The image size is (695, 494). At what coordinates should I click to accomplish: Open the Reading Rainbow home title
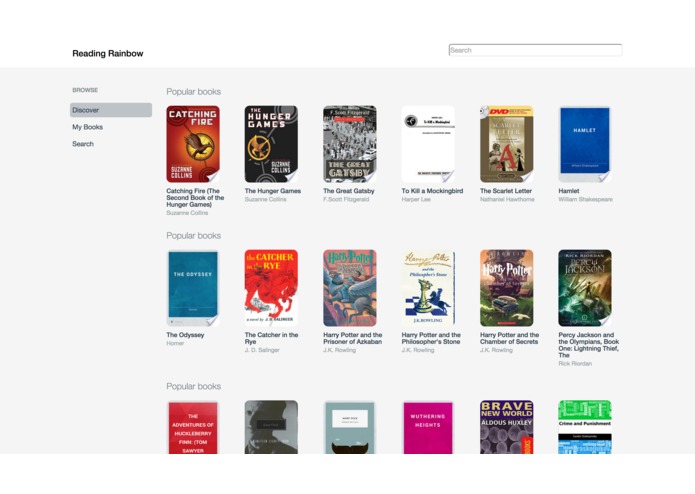[x=108, y=54]
